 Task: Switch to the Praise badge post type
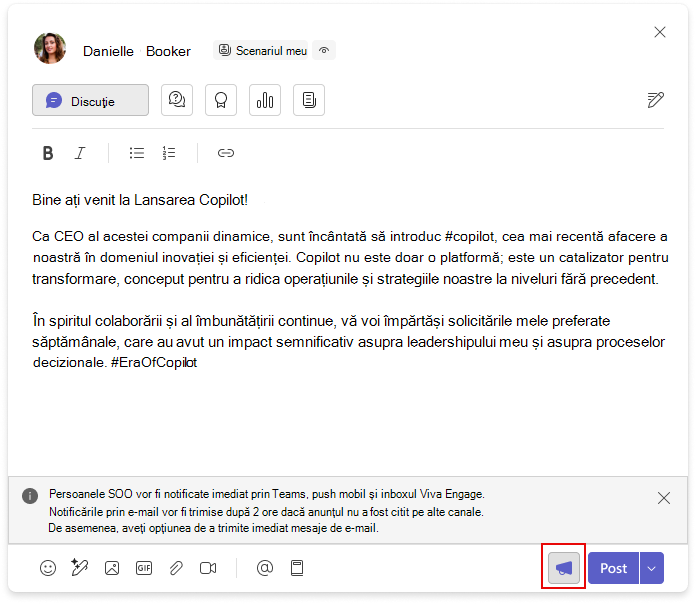(221, 100)
